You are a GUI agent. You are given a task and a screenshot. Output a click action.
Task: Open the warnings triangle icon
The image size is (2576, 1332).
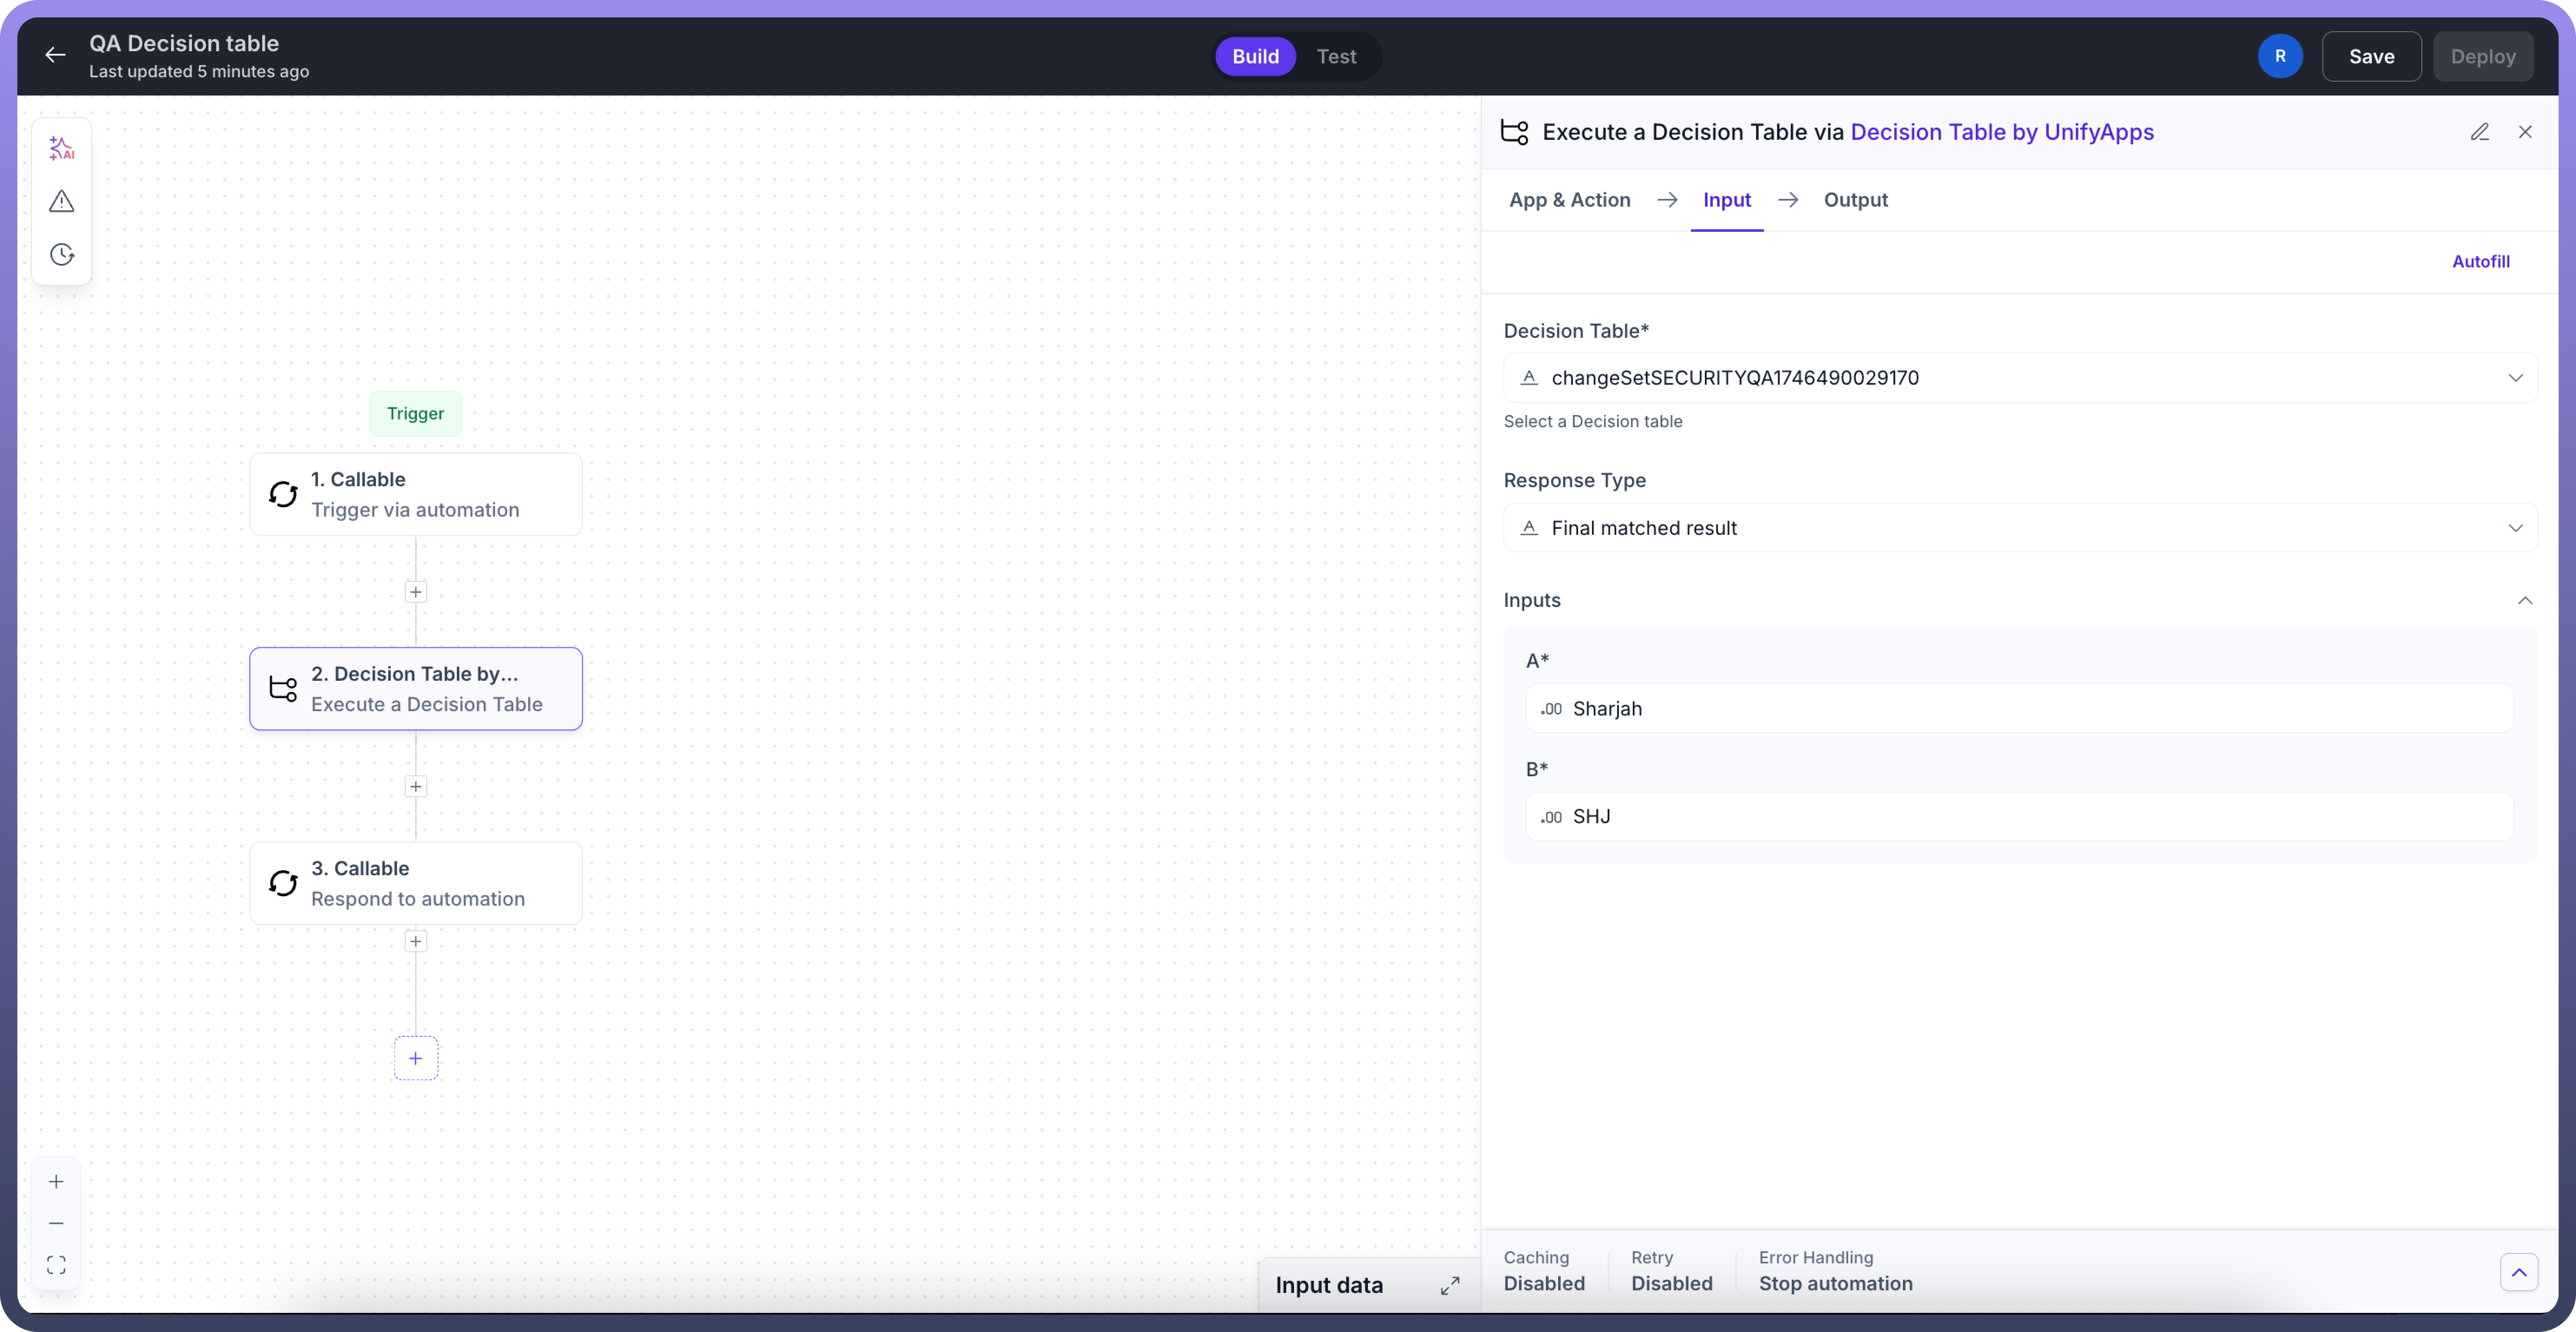[62, 202]
